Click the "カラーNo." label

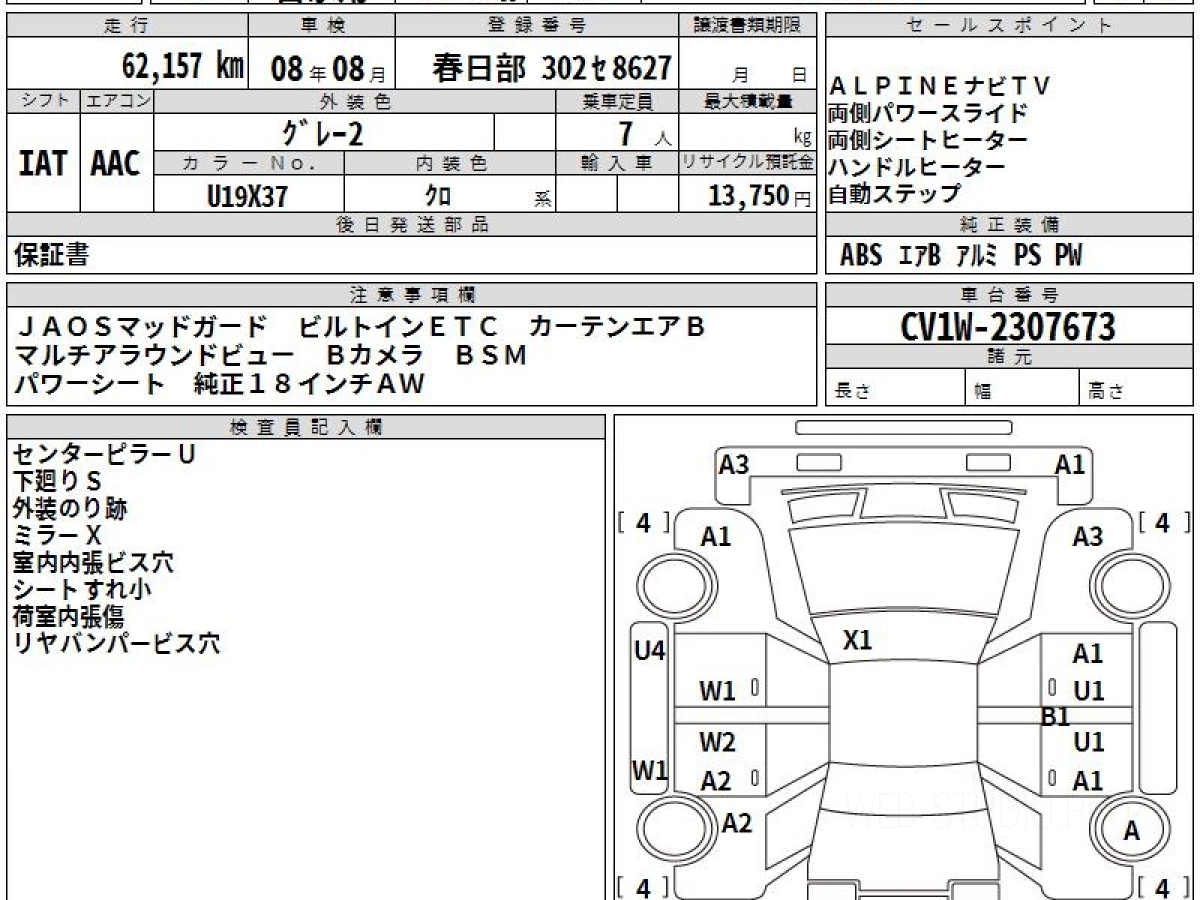(249, 163)
